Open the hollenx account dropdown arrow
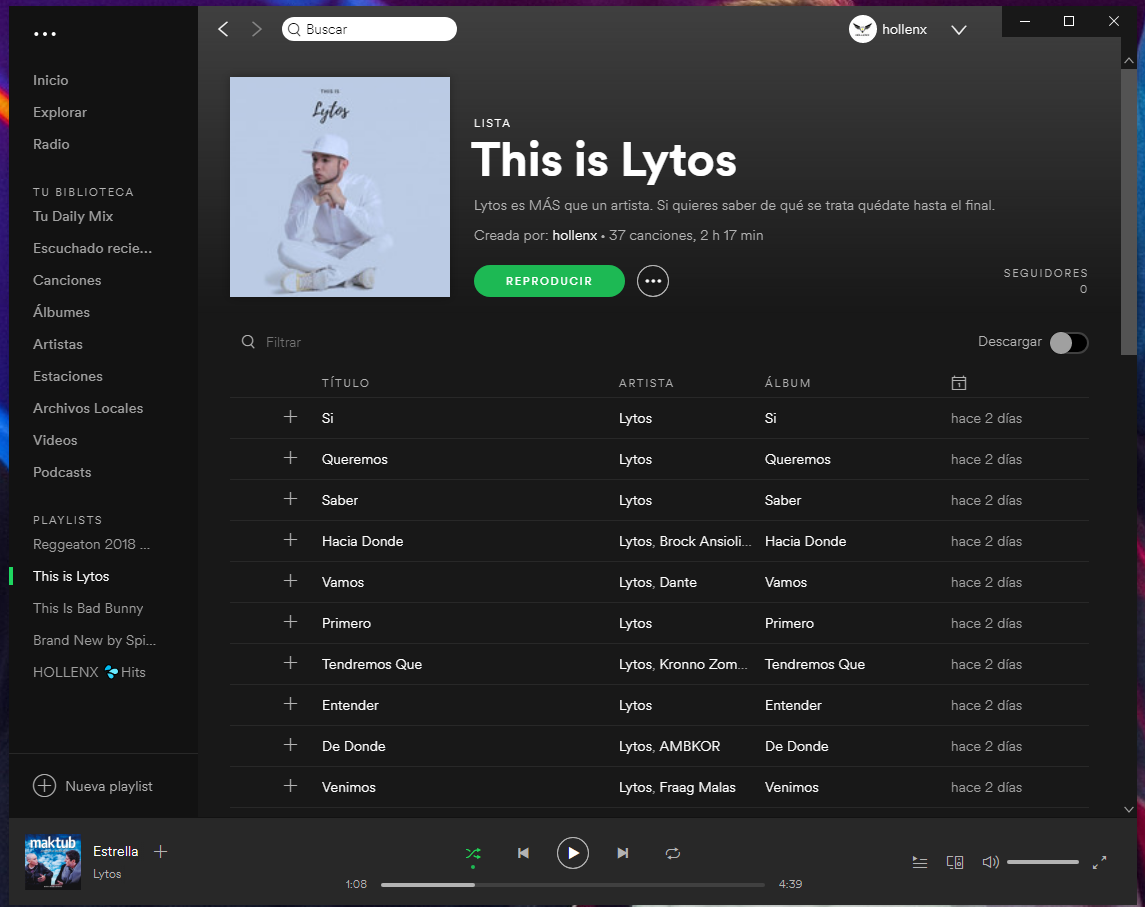This screenshot has width=1145, height=907. pos(959,30)
